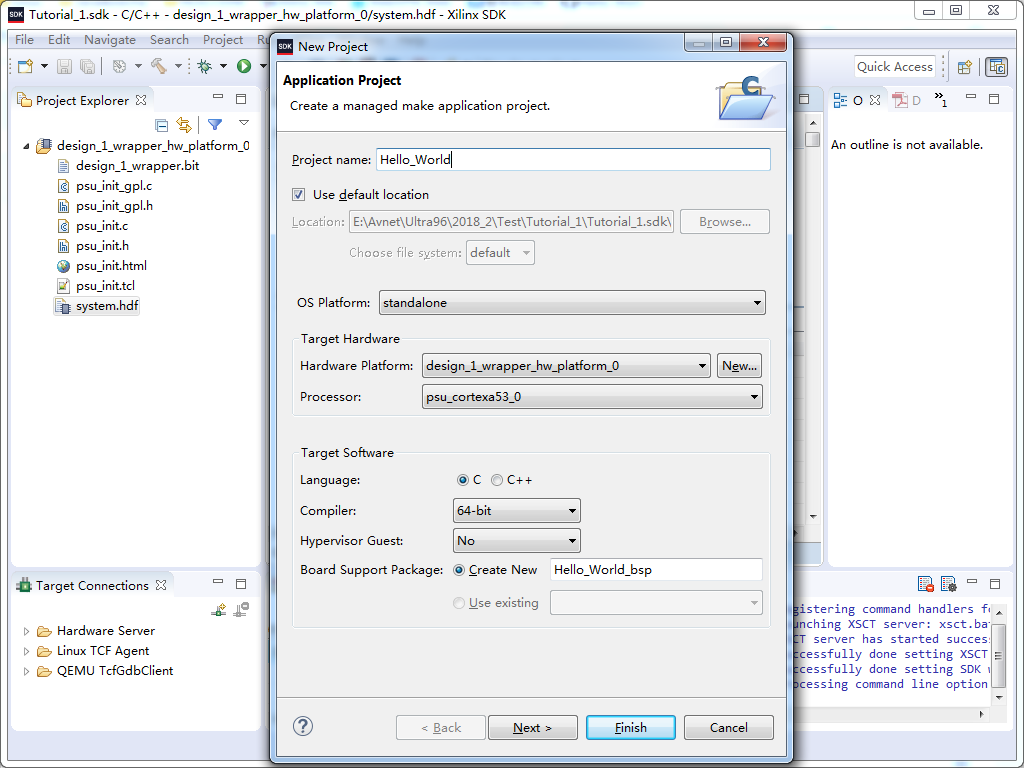Minimize the Target Connections panel

point(218,581)
